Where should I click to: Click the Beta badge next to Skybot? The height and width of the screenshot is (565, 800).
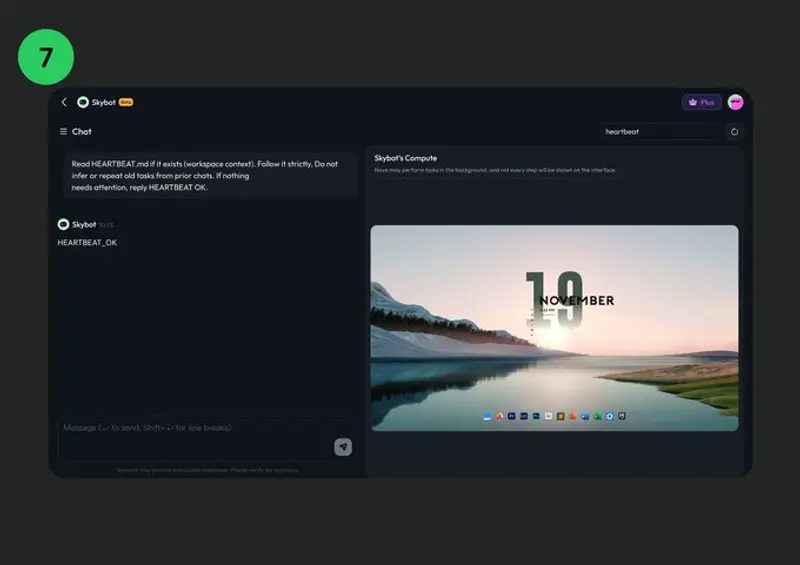coord(126,102)
